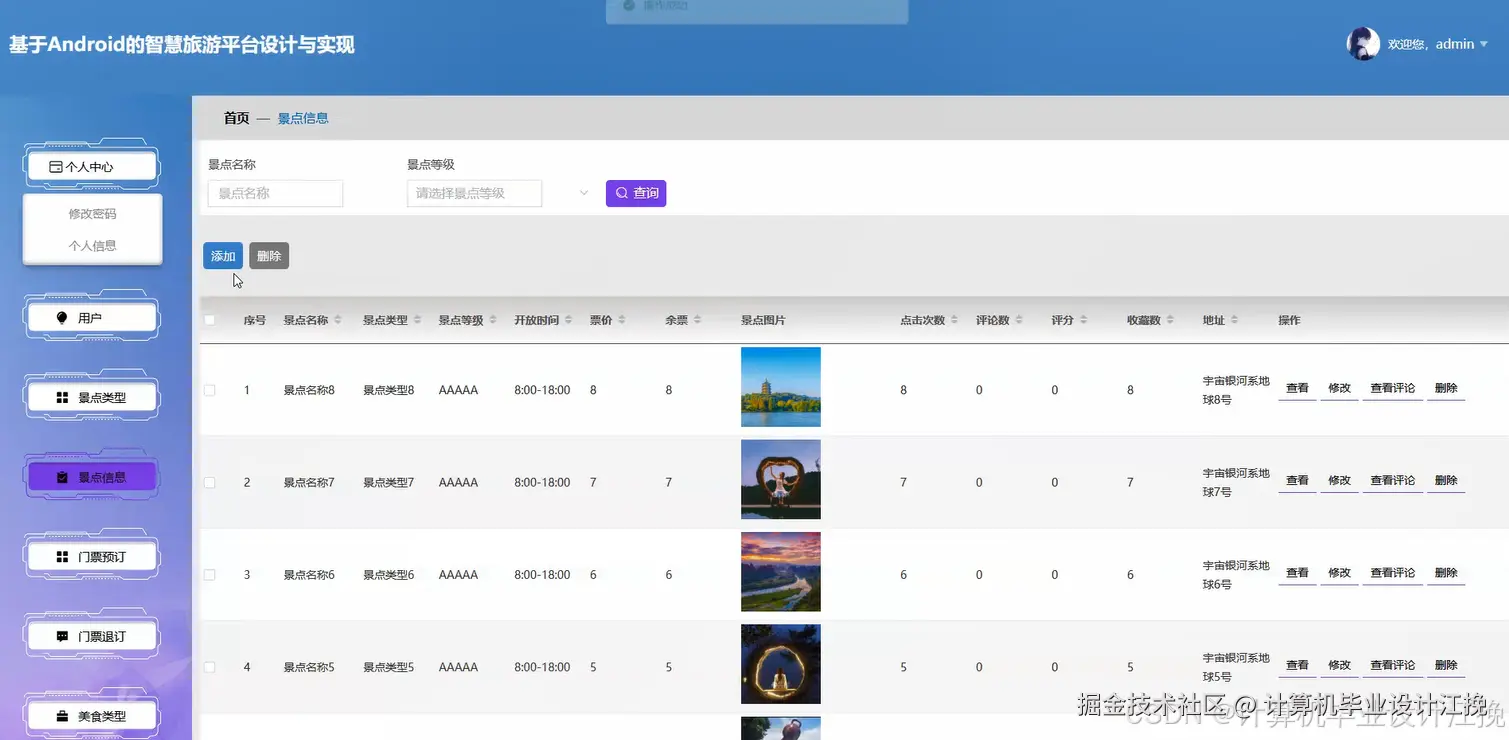
Task: Click 查看 for 景点名称6 row
Action: click(x=1297, y=573)
